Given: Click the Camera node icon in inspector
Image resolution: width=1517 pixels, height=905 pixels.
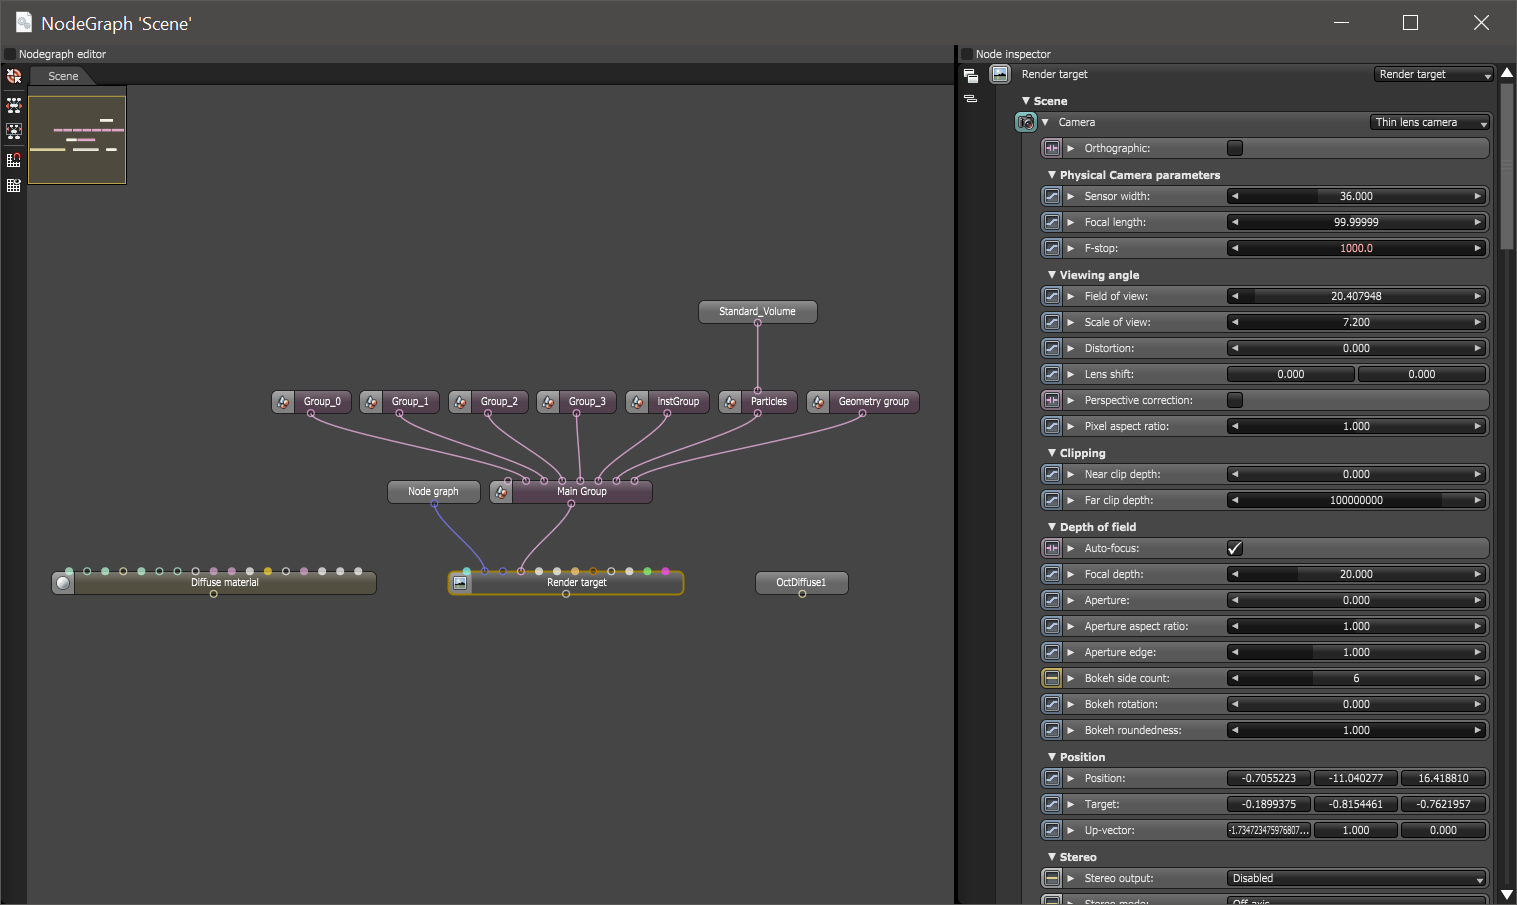Looking at the screenshot, I should point(1026,122).
